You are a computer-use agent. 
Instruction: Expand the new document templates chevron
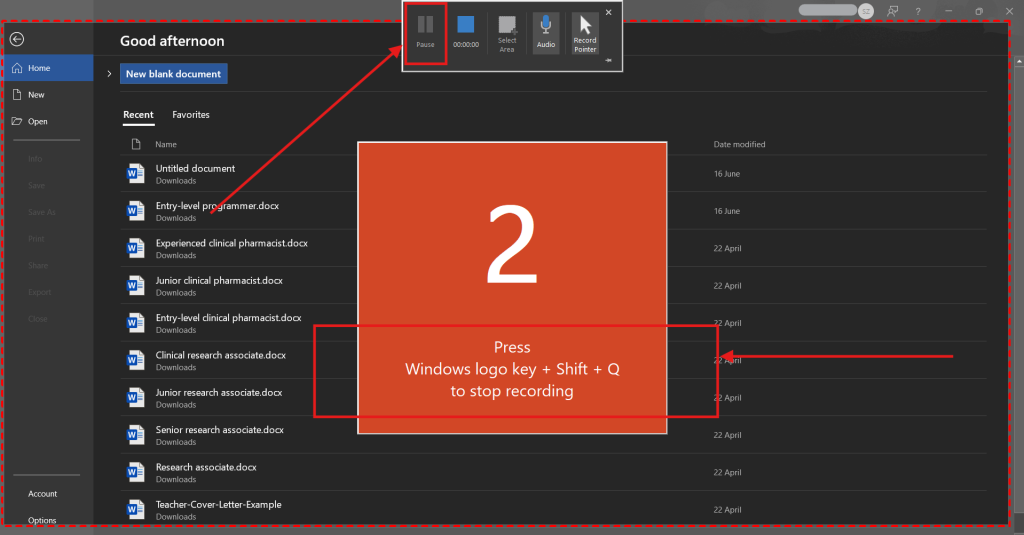[109, 74]
